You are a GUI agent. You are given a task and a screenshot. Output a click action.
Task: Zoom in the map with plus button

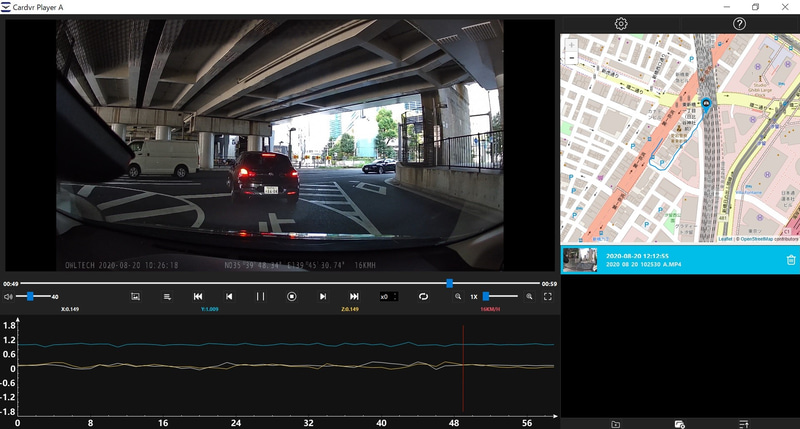point(571,45)
